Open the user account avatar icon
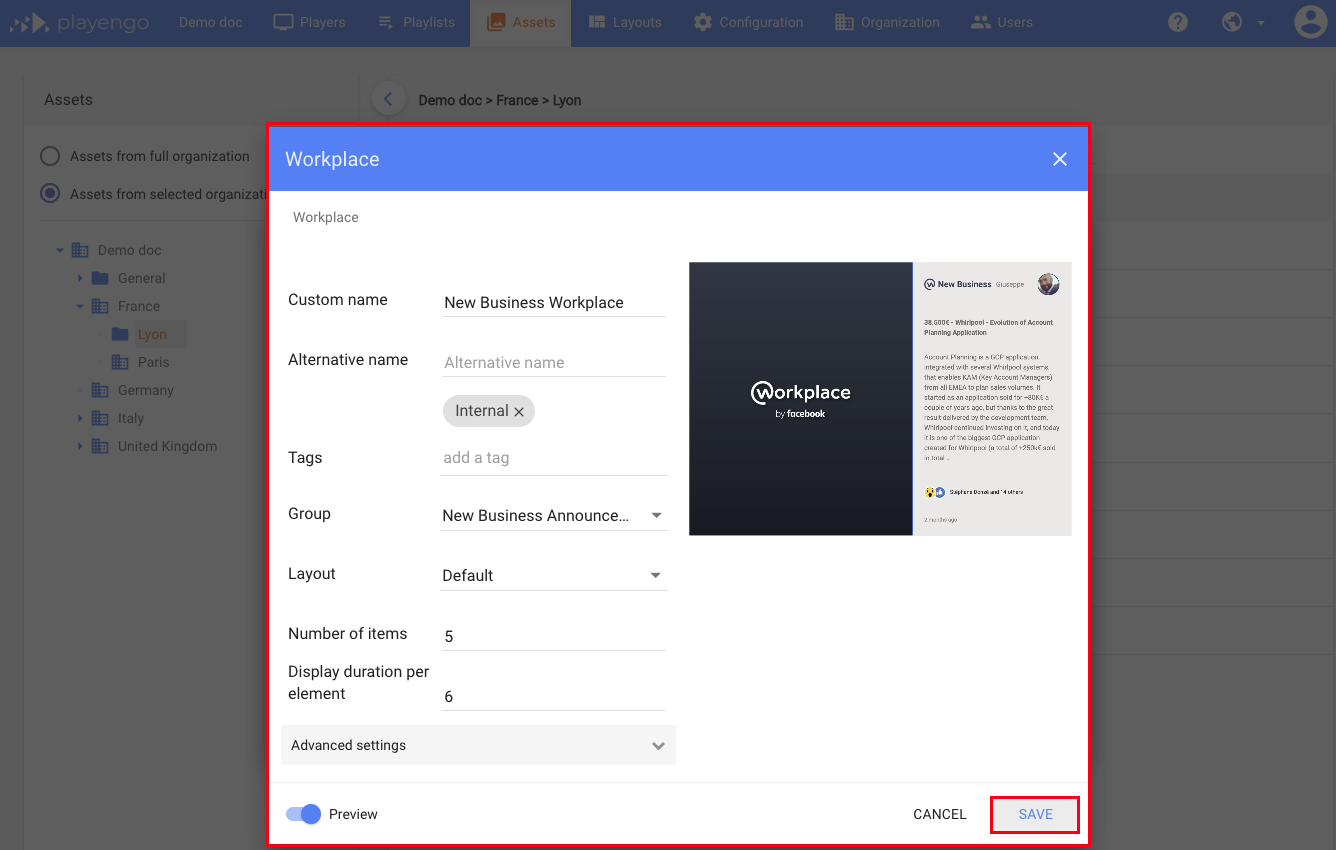Image resolution: width=1336 pixels, height=850 pixels. 1310,22
